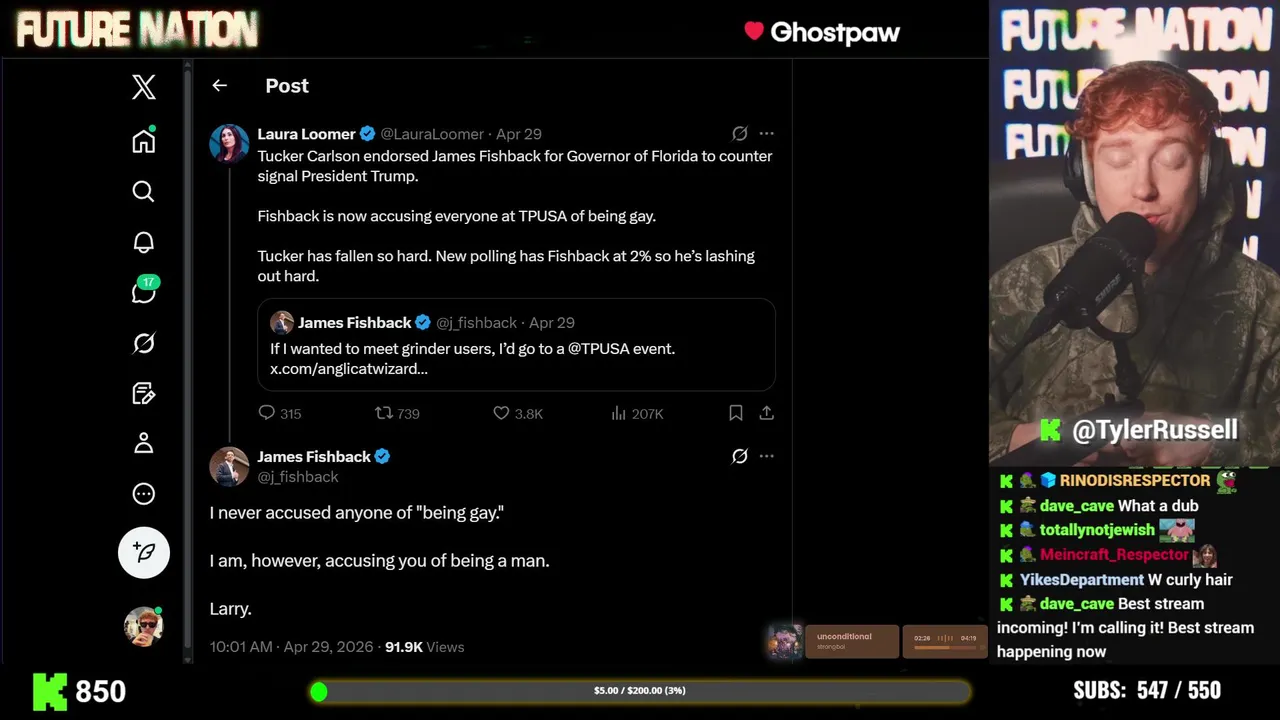Click the SUBS: 547 / 550 counter
This screenshot has width=1280, height=720.
pos(1147,691)
